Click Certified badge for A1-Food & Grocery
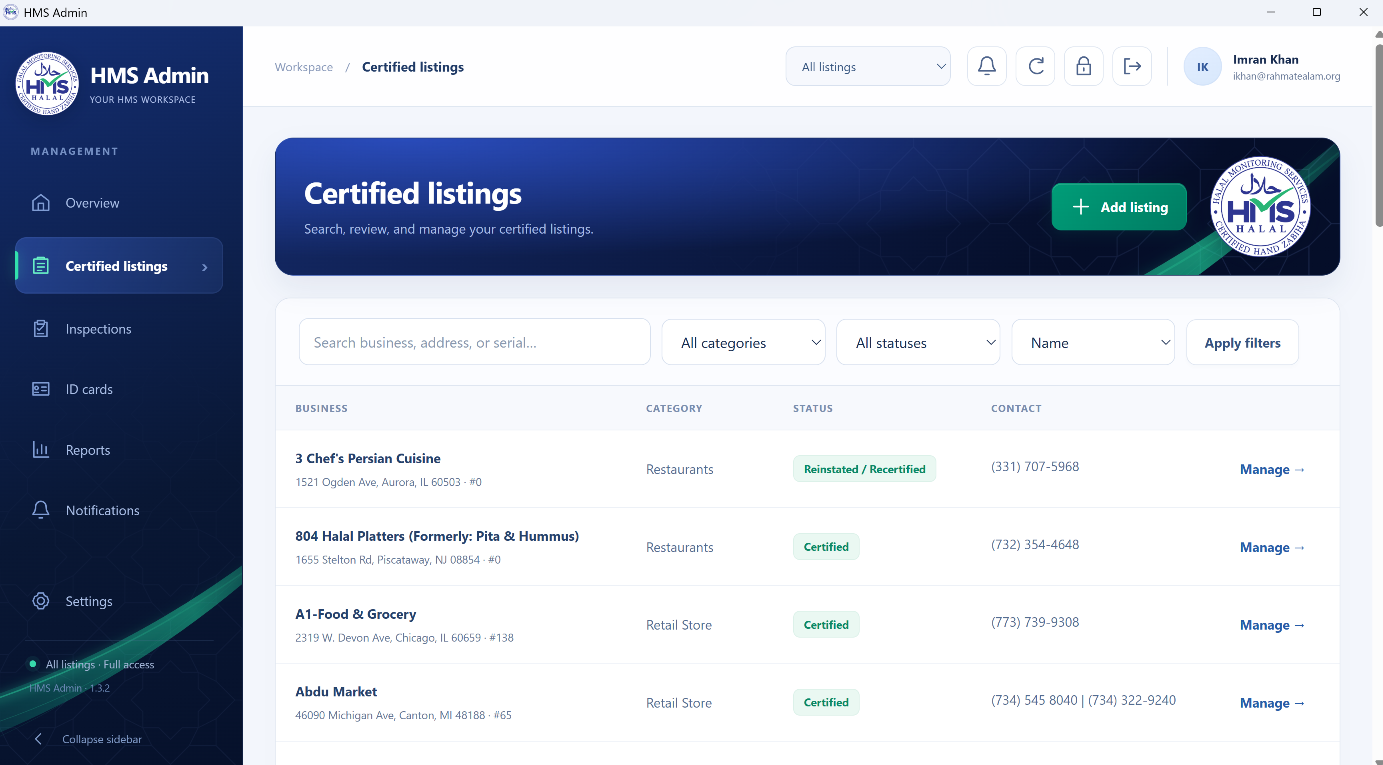 [826, 625]
